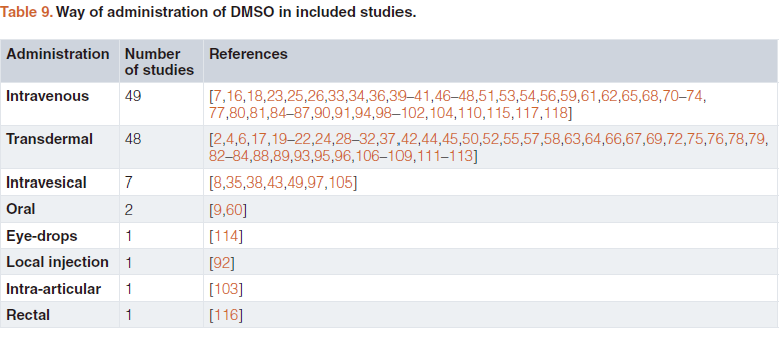Image resolution: width=783 pixels, height=360 pixels.
Task: Click reference 7 in the Intravenous row
Action: [218, 96]
